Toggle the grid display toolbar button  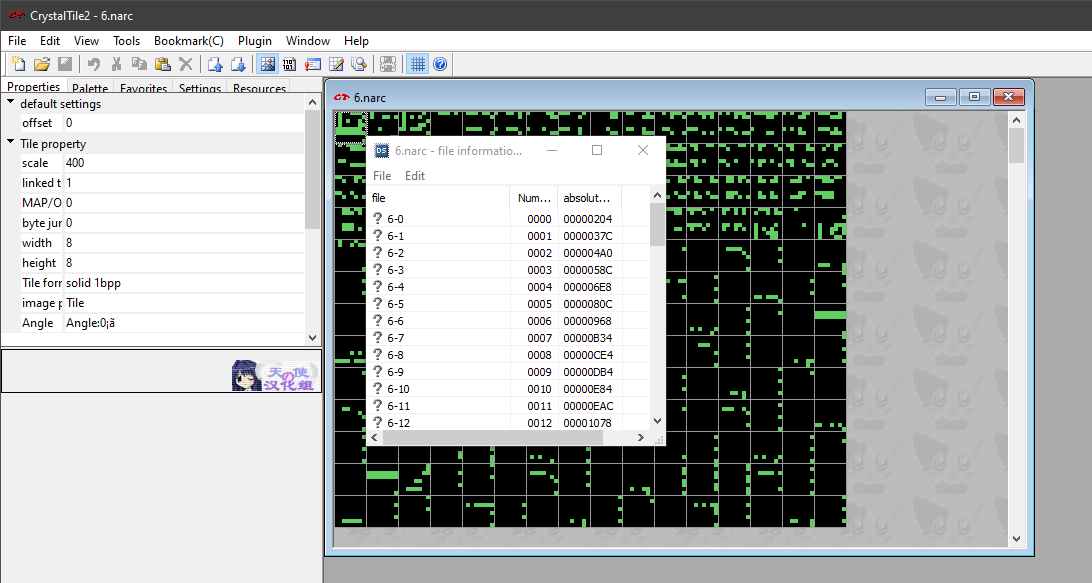pos(418,64)
